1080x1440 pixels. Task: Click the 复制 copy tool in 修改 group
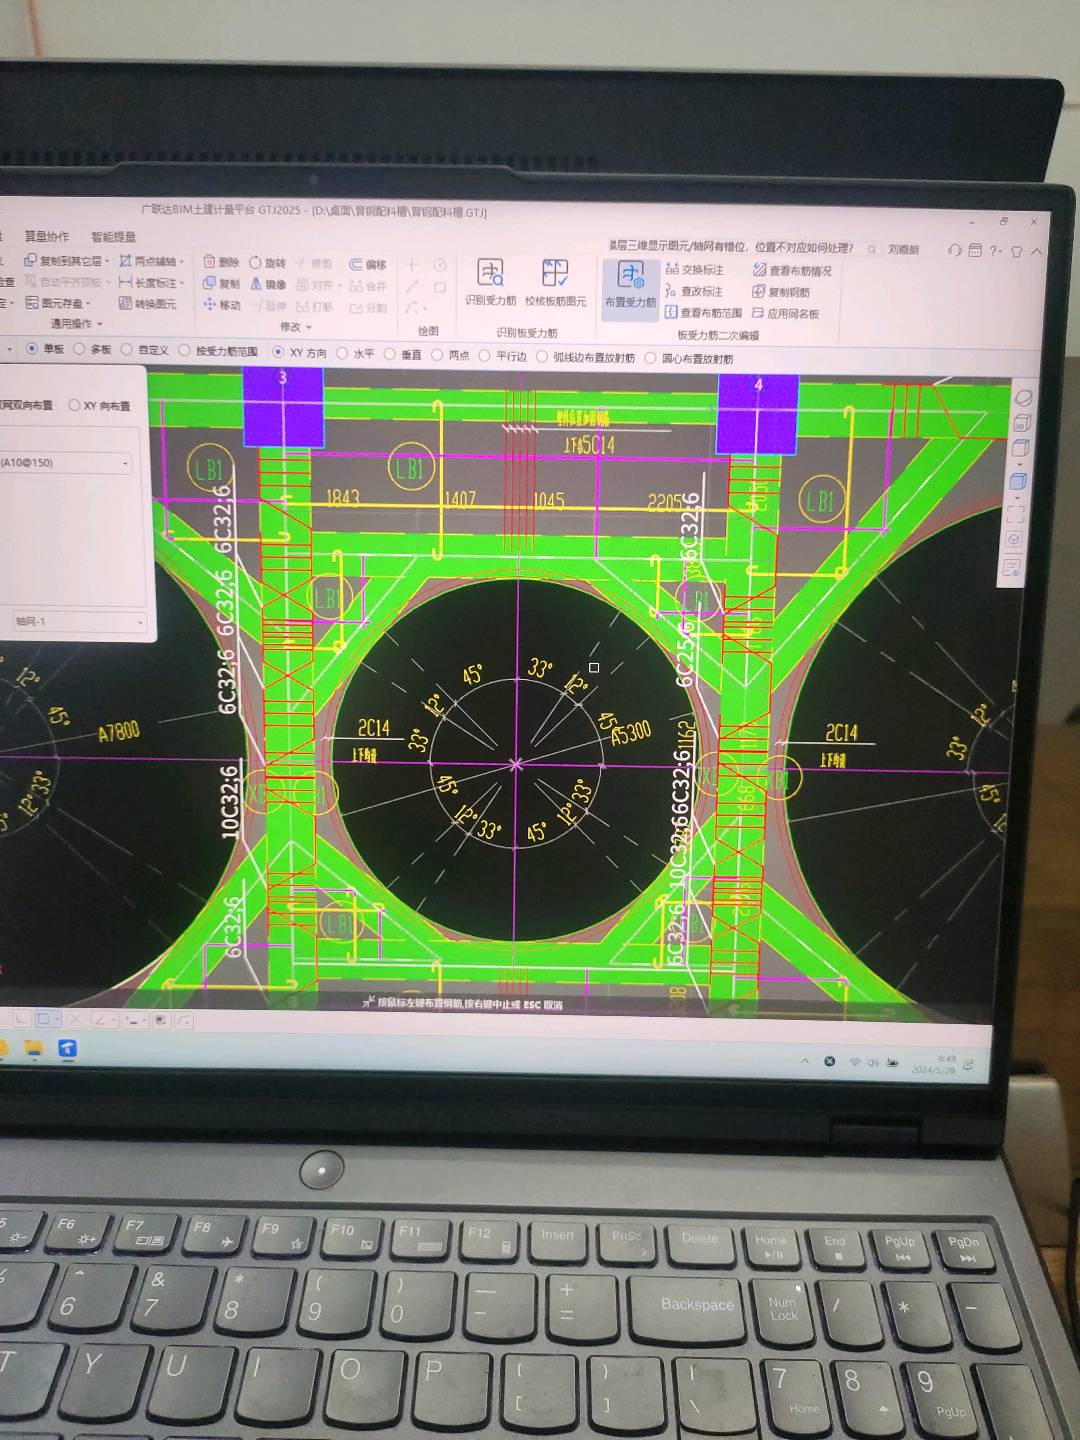[221, 284]
